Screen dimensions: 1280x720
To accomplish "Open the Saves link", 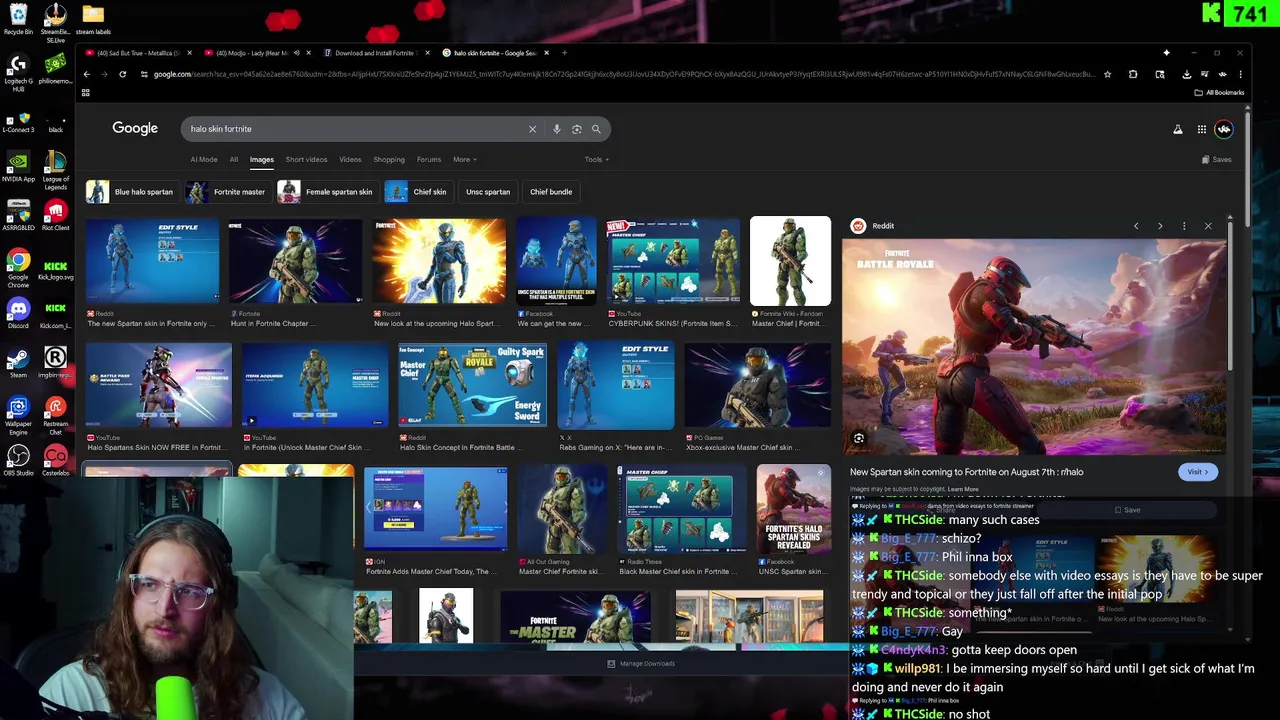I will click(x=1217, y=159).
